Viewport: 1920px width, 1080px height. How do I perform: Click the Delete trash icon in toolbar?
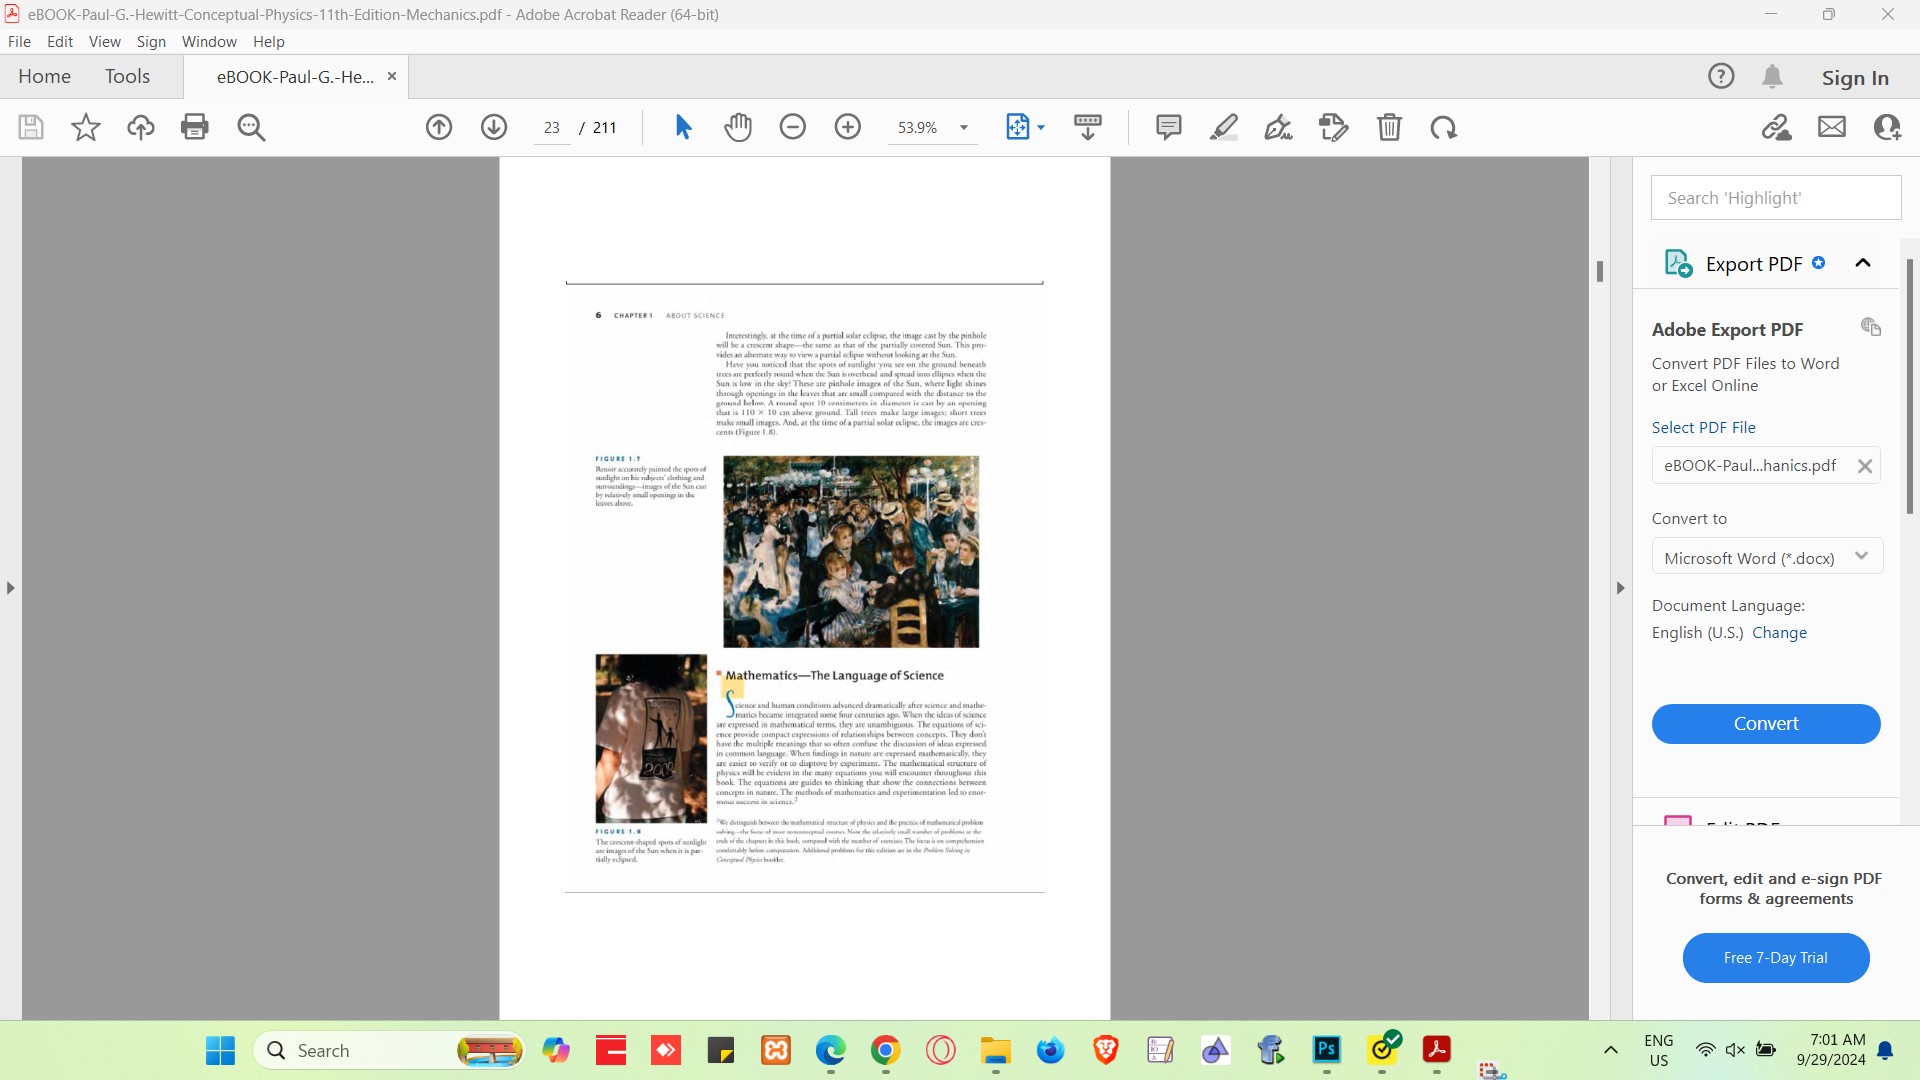pyautogui.click(x=1389, y=127)
